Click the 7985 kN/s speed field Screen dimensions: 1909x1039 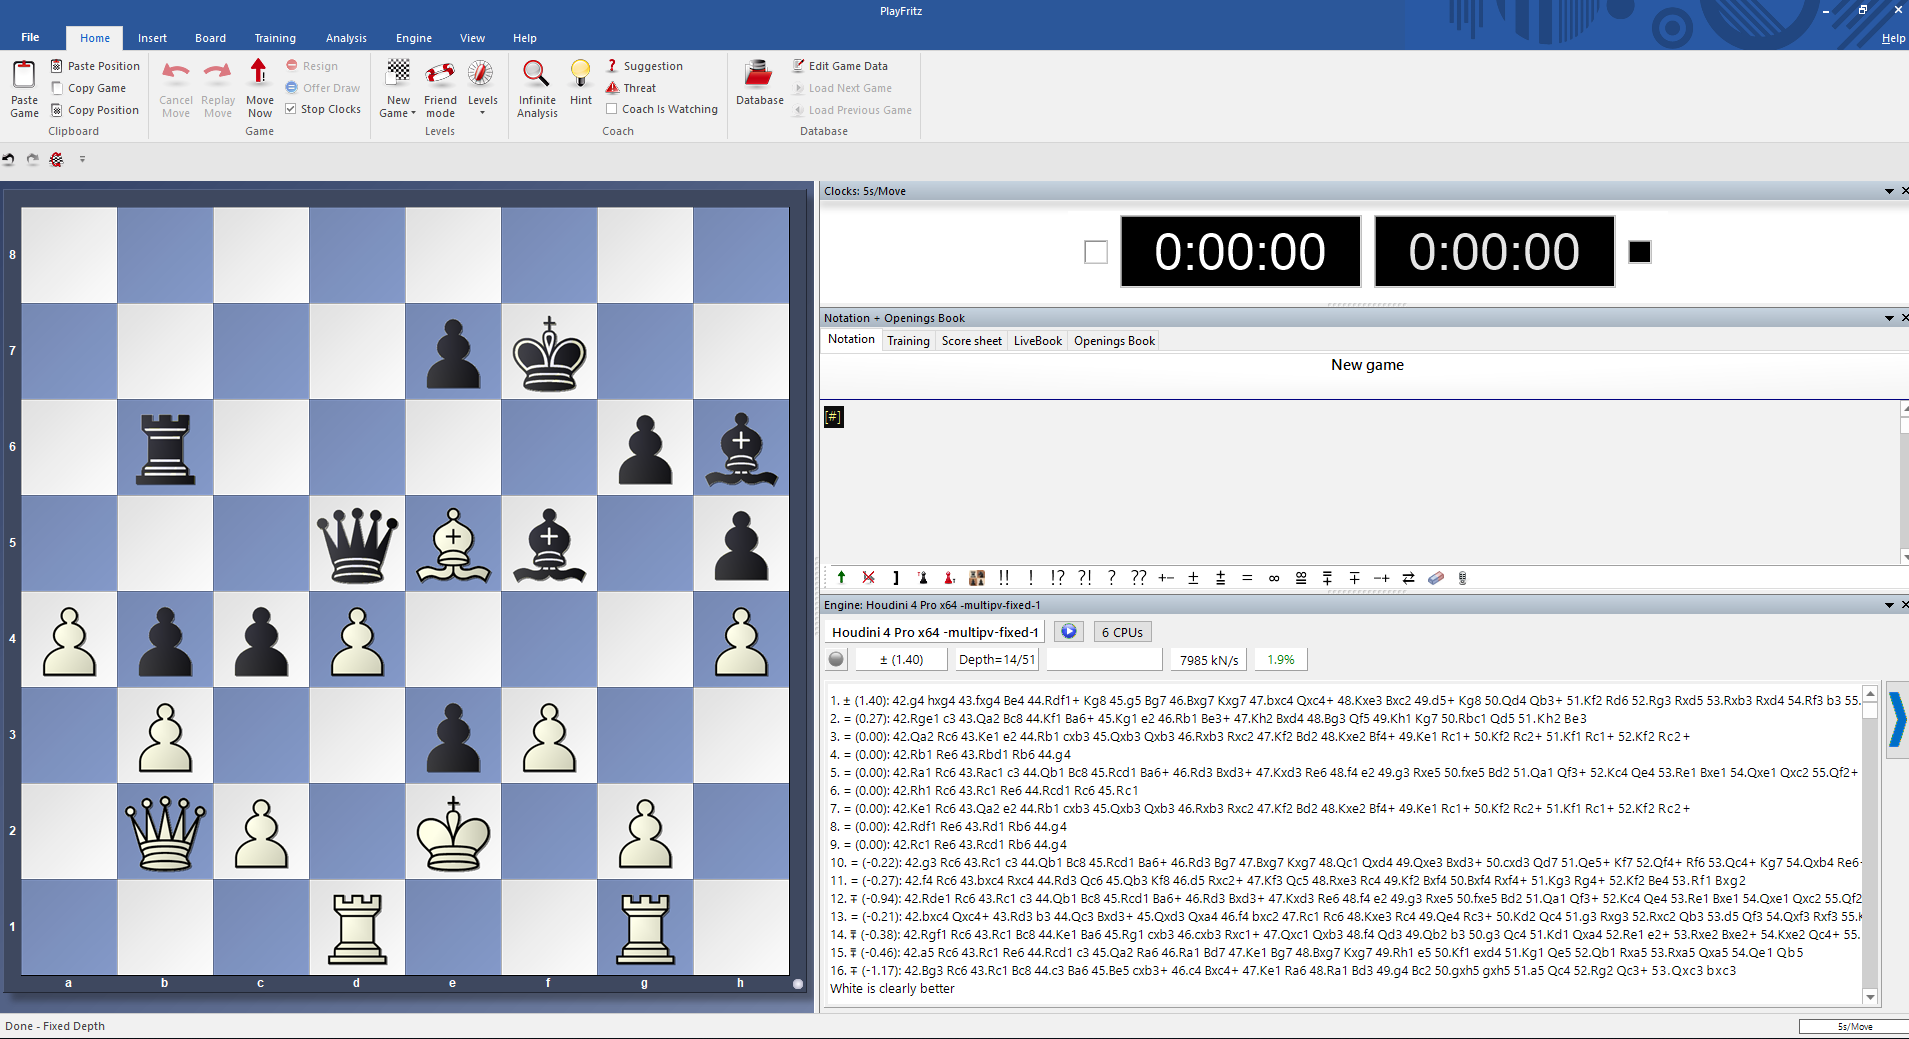click(x=1208, y=659)
